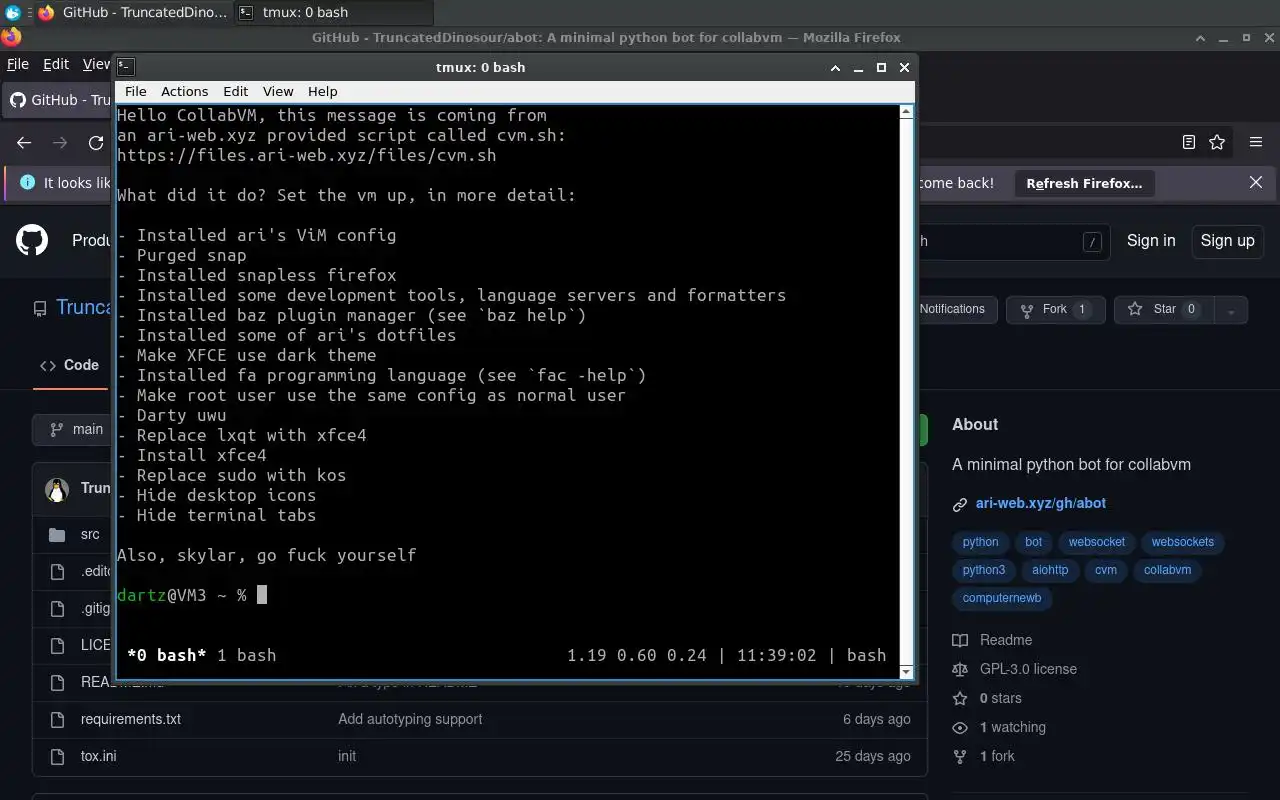Open Firefox's File menu
1280x800 pixels.
coord(18,63)
